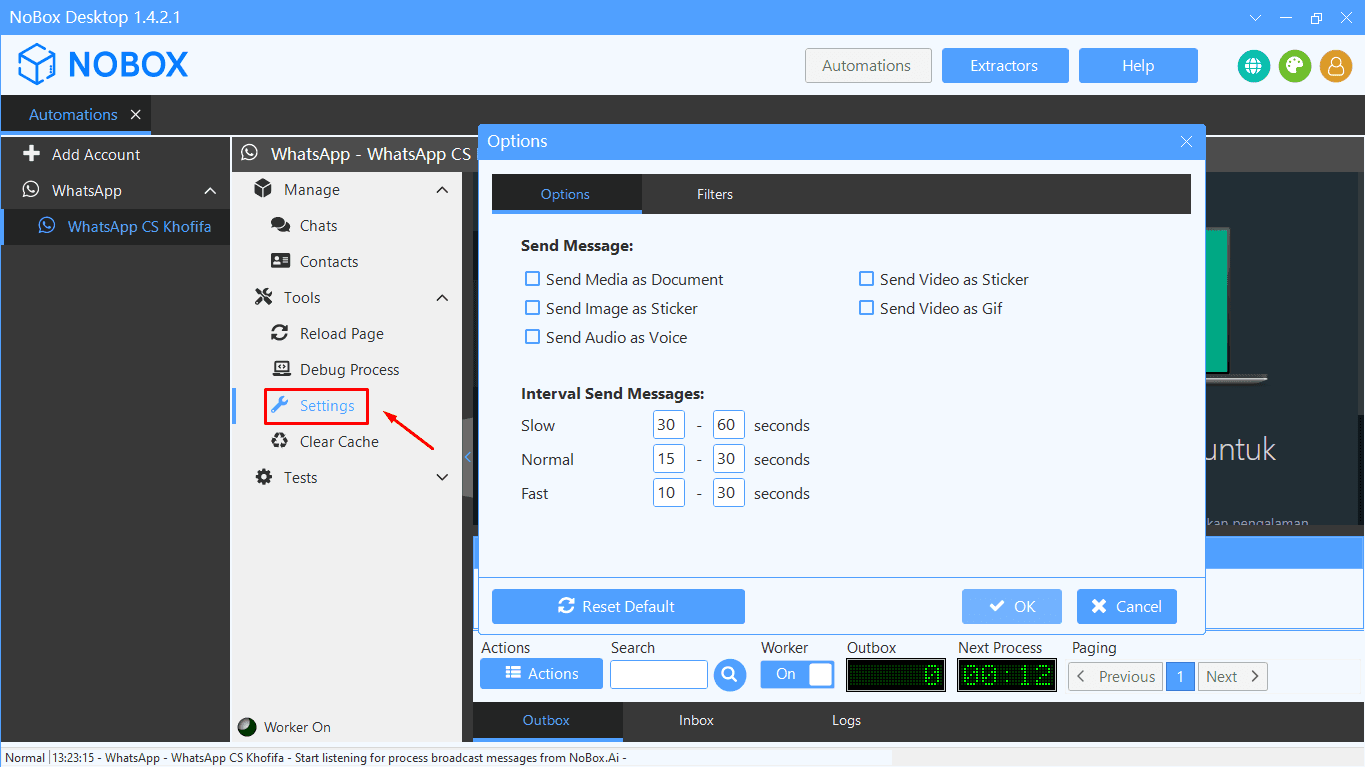Click the Reset Default button
Image resolution: width=1365 pixels, height=767 pixels.
pos(618,607)
